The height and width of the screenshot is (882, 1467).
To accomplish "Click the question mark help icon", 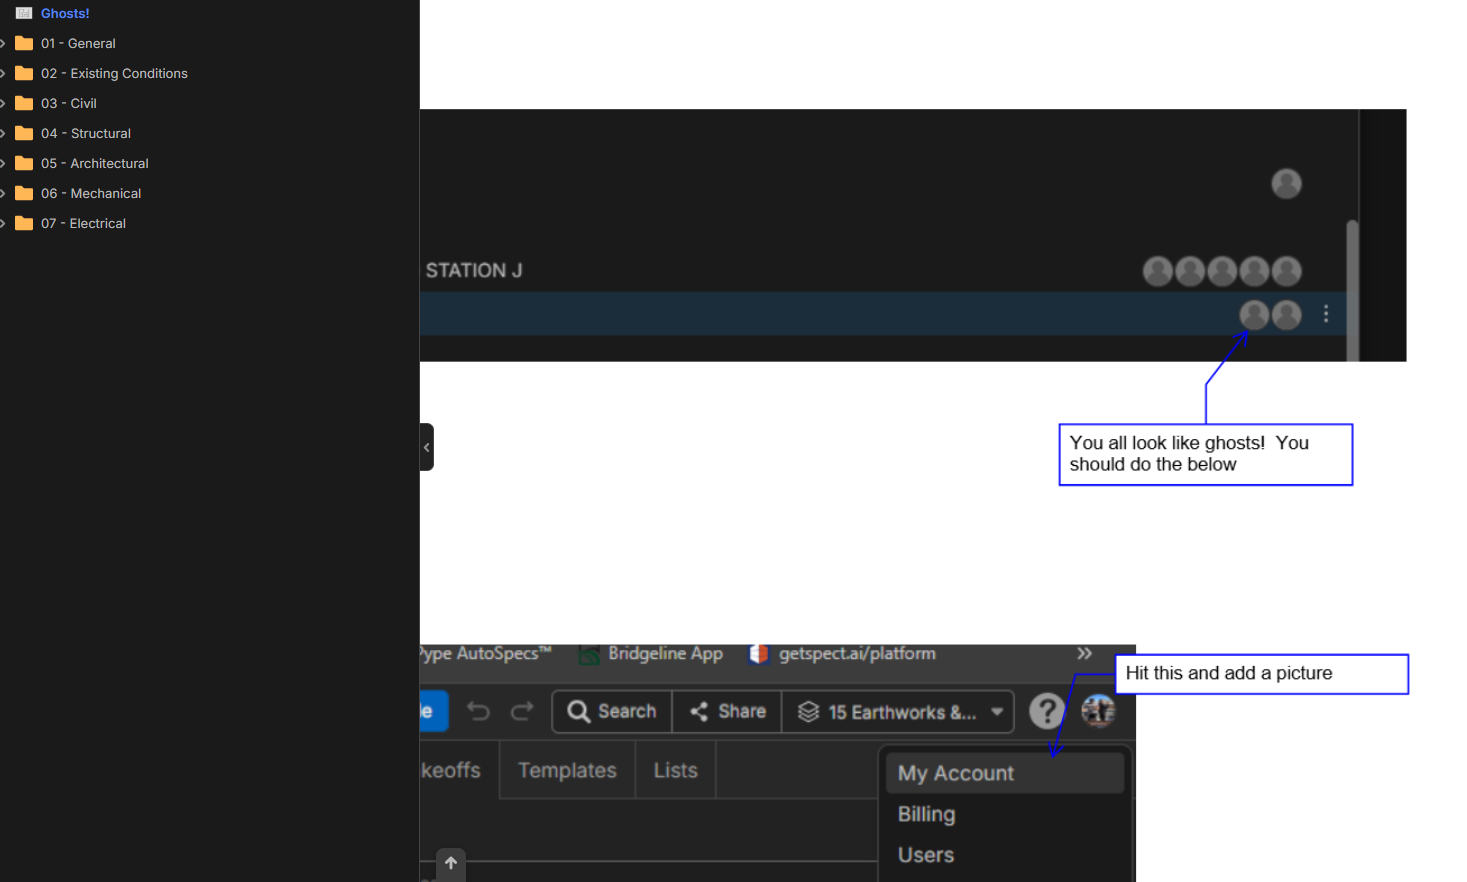I will (1046, 711).
